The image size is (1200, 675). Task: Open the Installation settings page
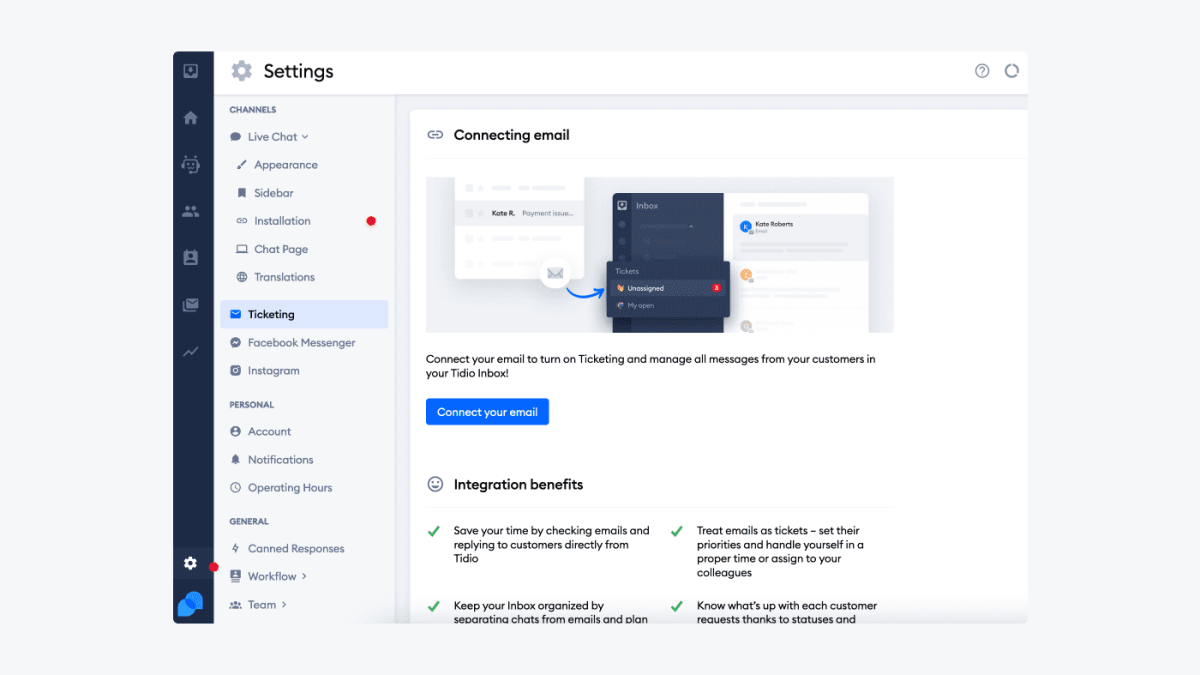282,221
